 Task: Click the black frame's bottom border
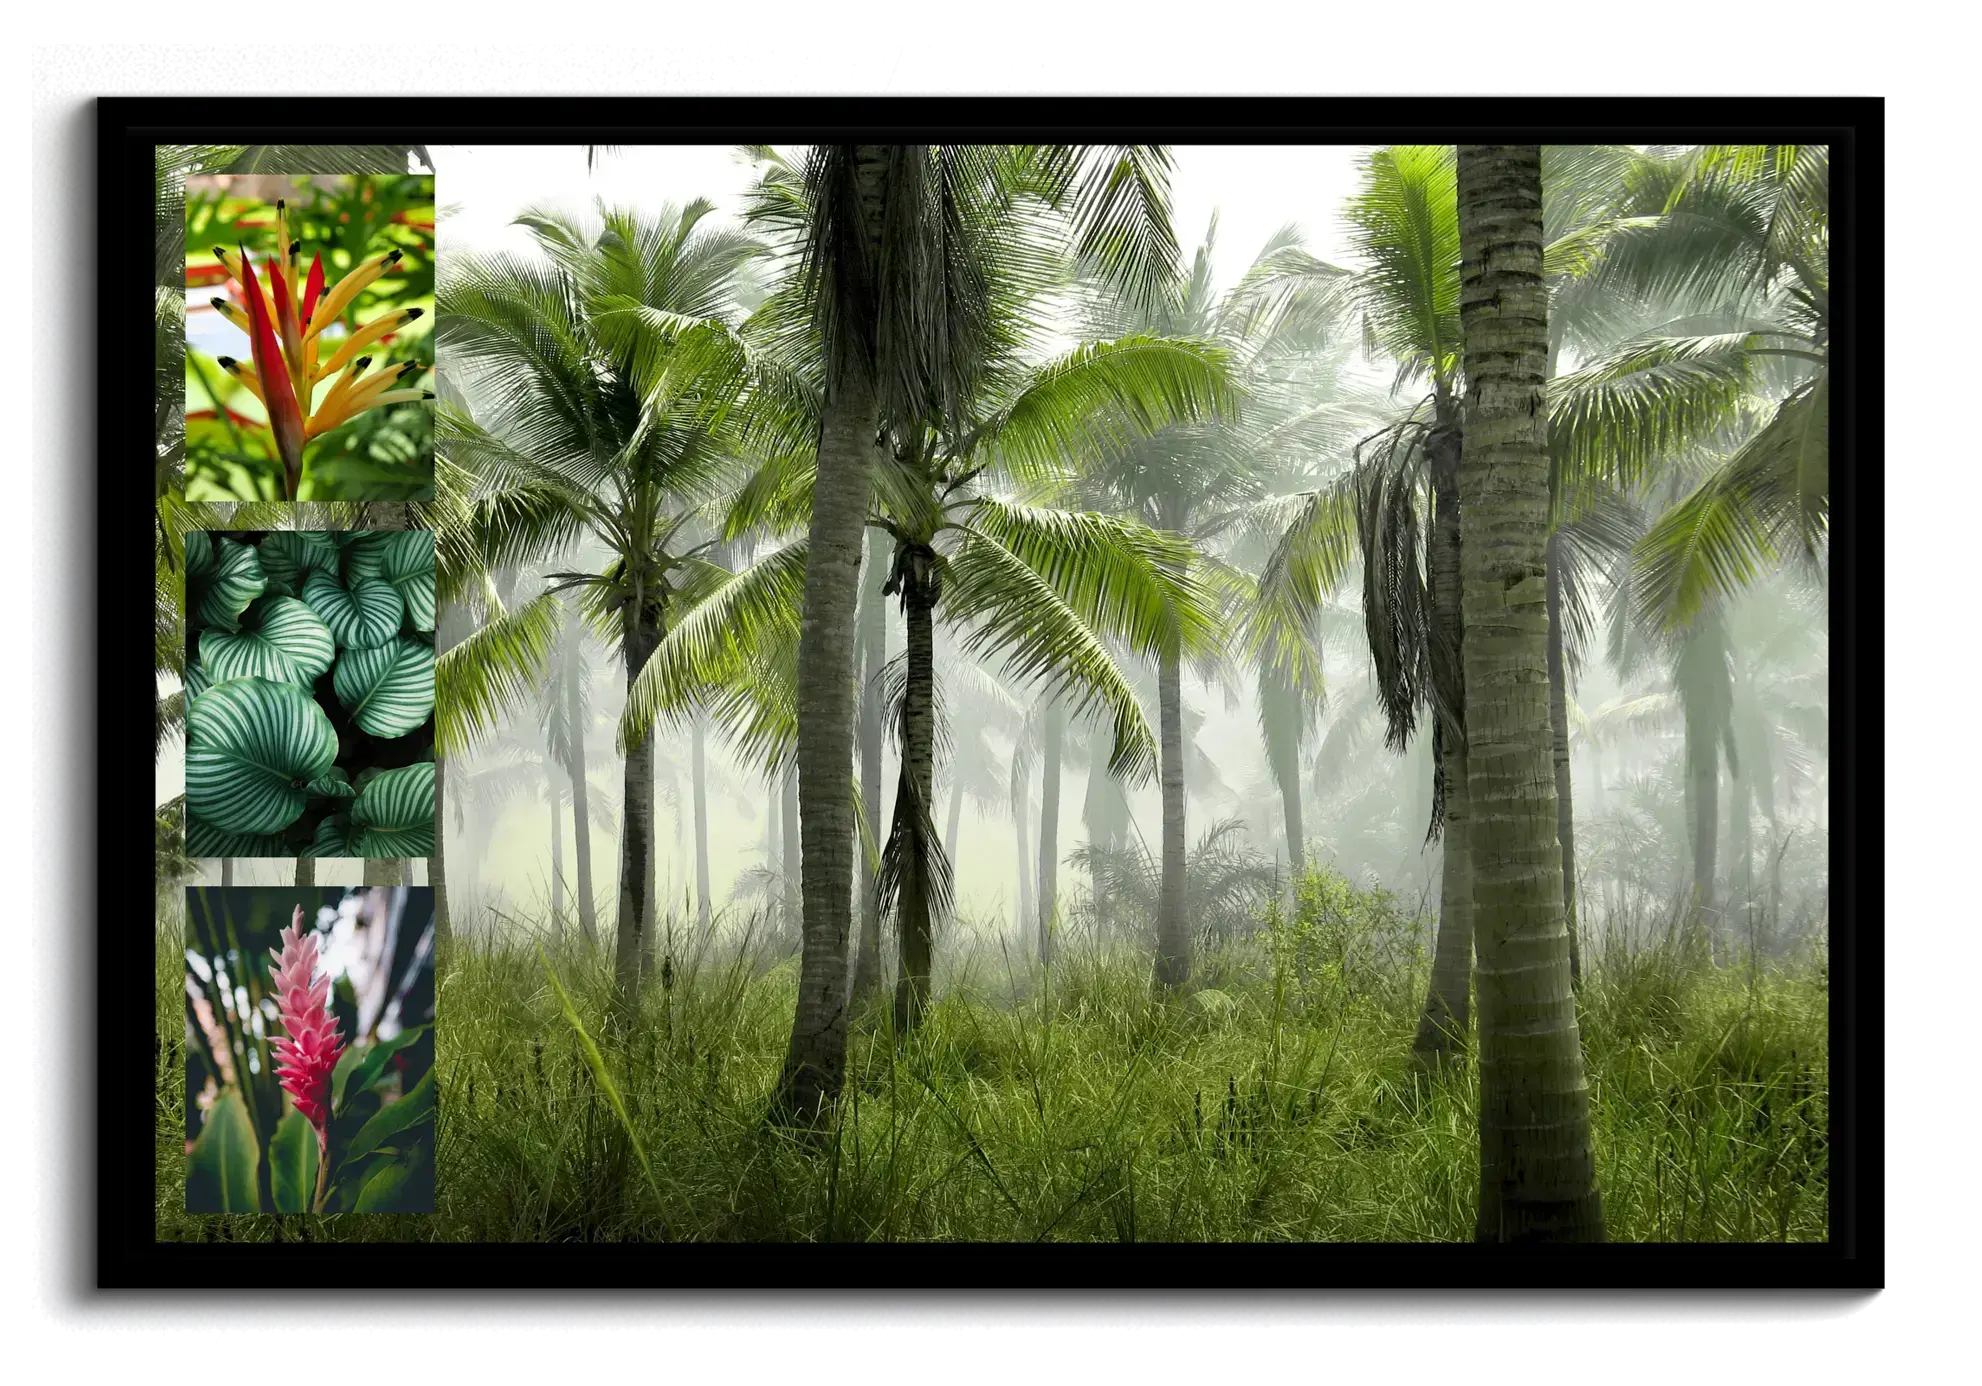pos(990,1265)
